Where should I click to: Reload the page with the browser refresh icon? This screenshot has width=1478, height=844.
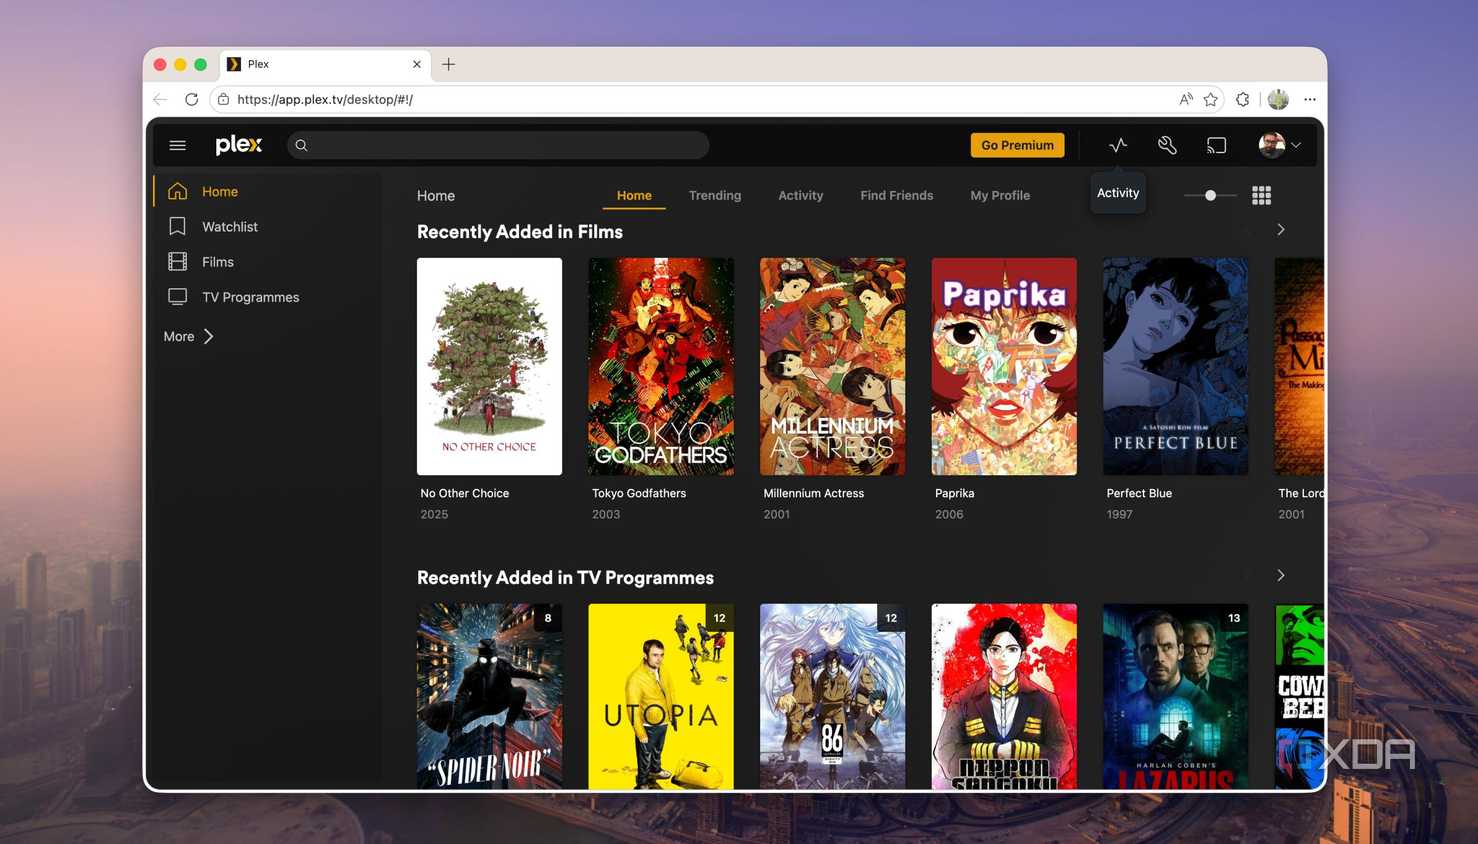pyautogui.click(x=192, y=99)
